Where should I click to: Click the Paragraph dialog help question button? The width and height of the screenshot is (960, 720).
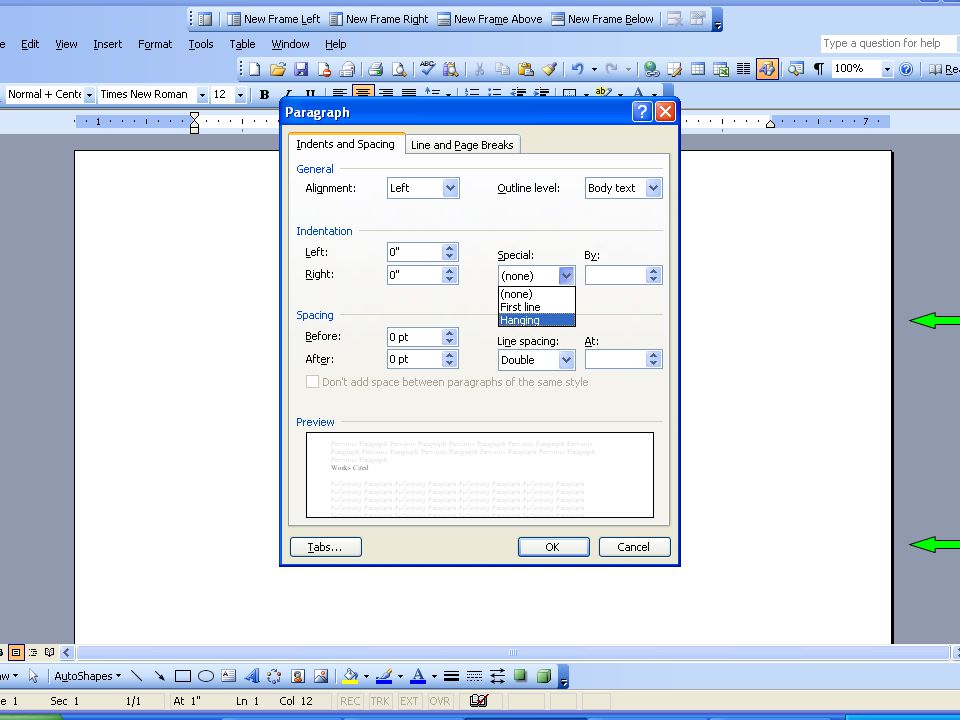point(642,111)
